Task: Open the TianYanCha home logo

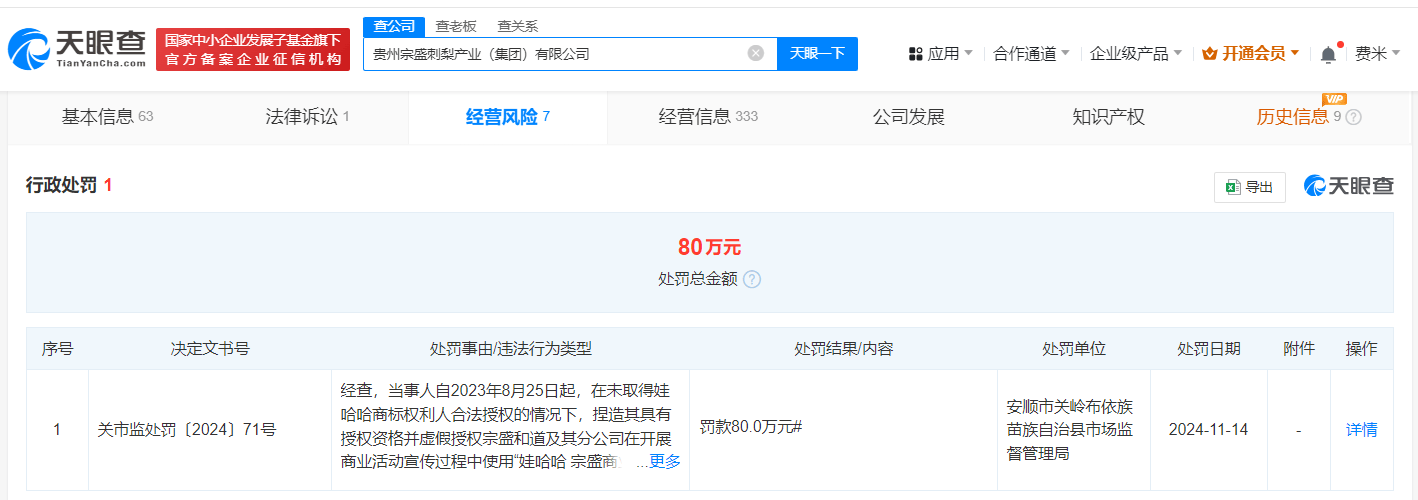Action: pyautogui.click(x=76, y=49)
